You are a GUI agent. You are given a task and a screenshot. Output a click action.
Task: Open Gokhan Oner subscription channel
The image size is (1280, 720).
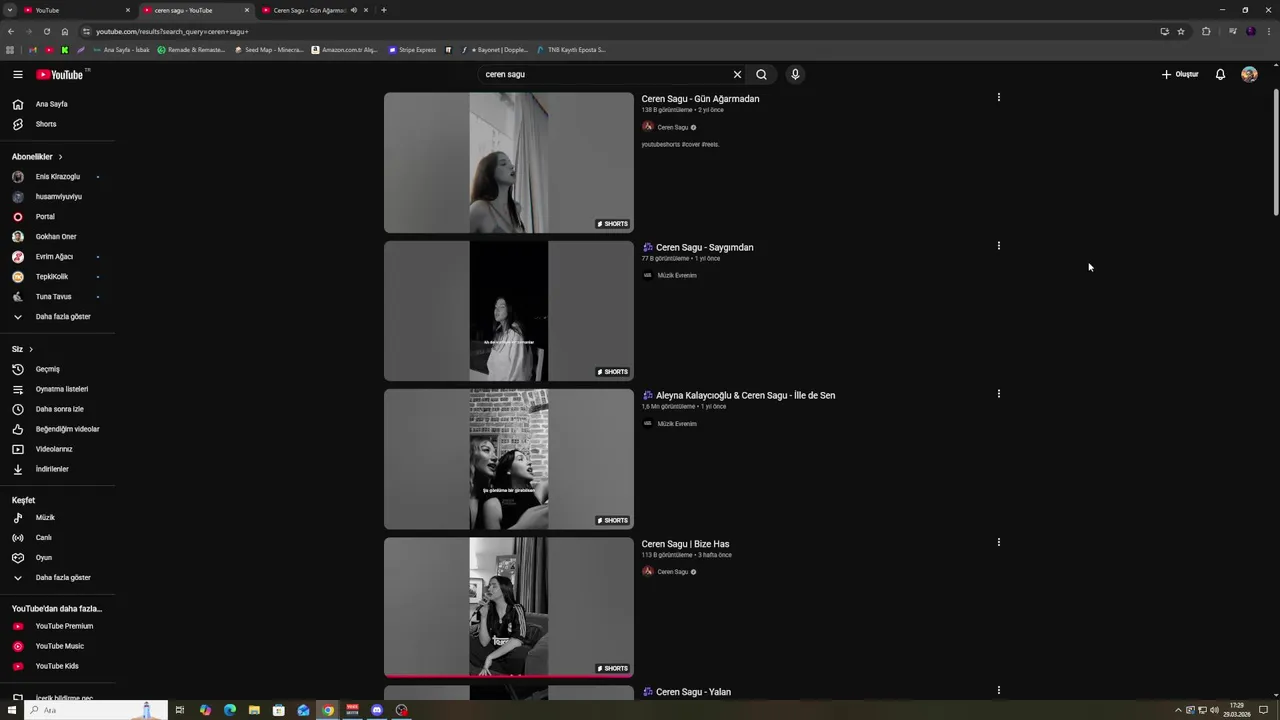(57, 237)
